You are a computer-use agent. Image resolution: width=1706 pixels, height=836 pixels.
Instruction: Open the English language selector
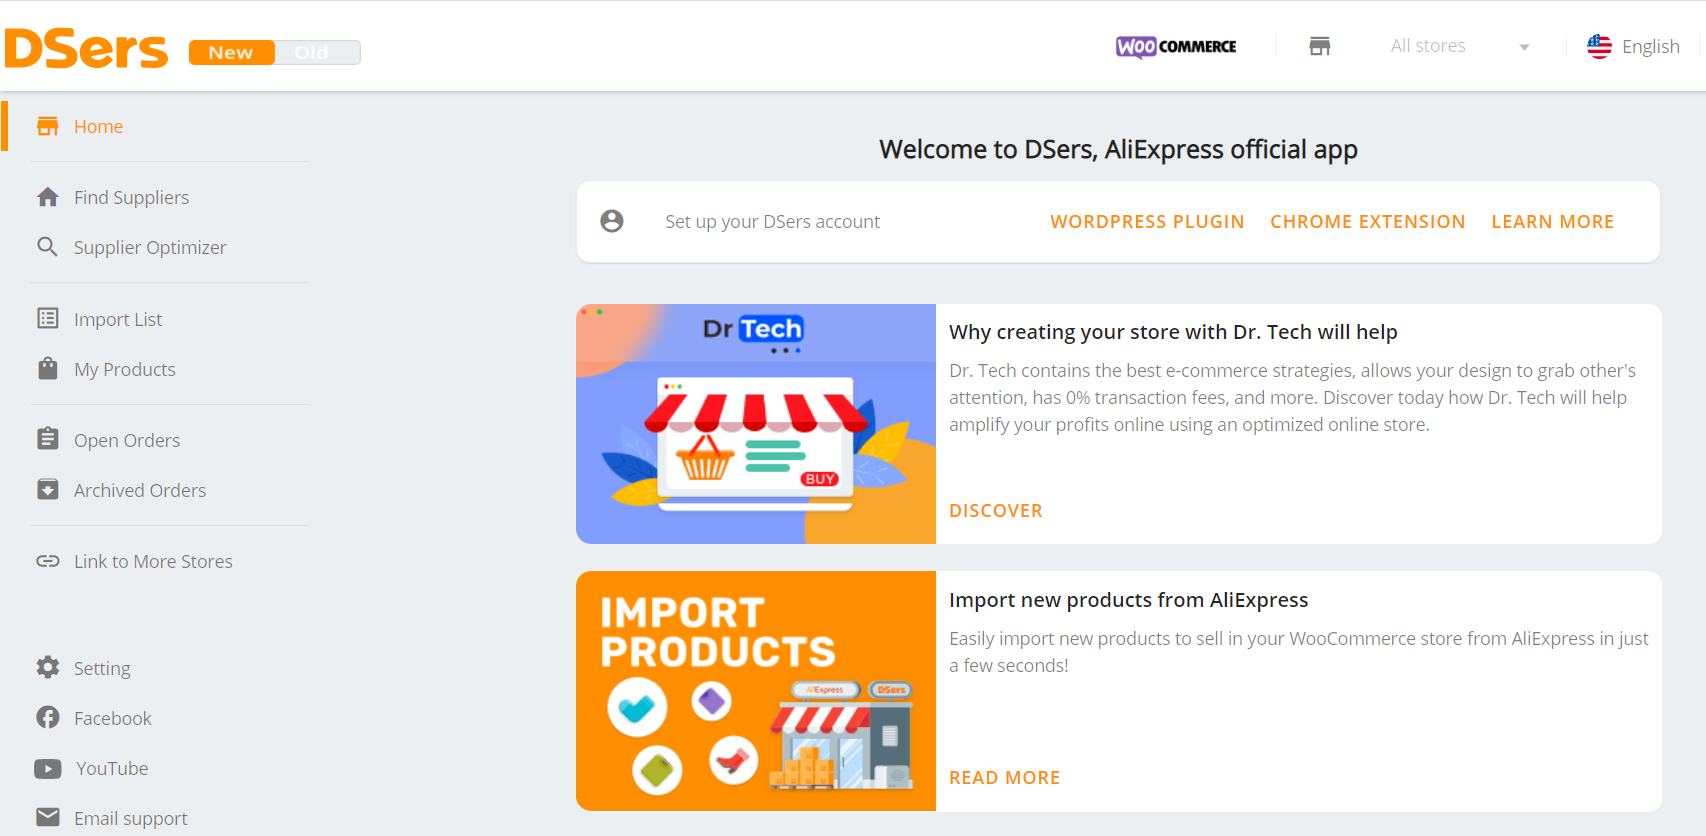1633,46
